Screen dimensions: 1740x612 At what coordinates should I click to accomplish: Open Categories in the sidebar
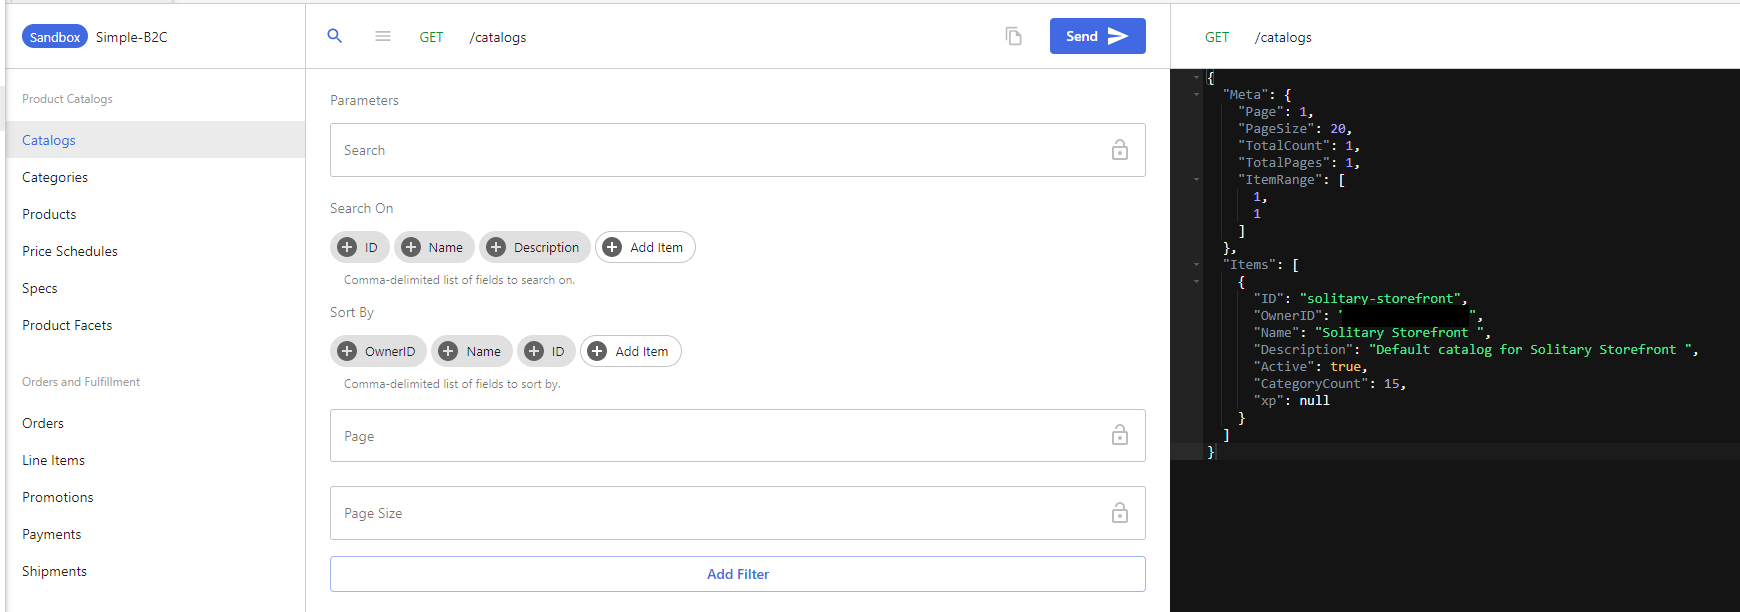(x=55, y=177)
